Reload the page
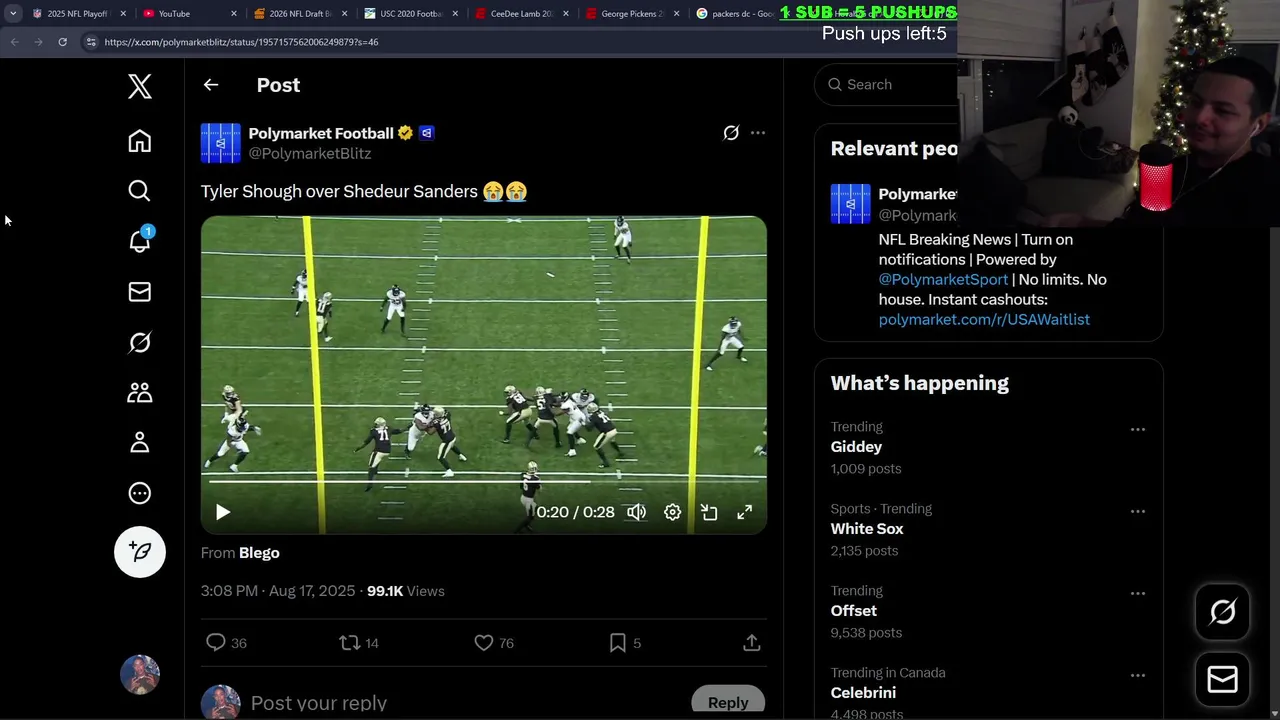 62,42
